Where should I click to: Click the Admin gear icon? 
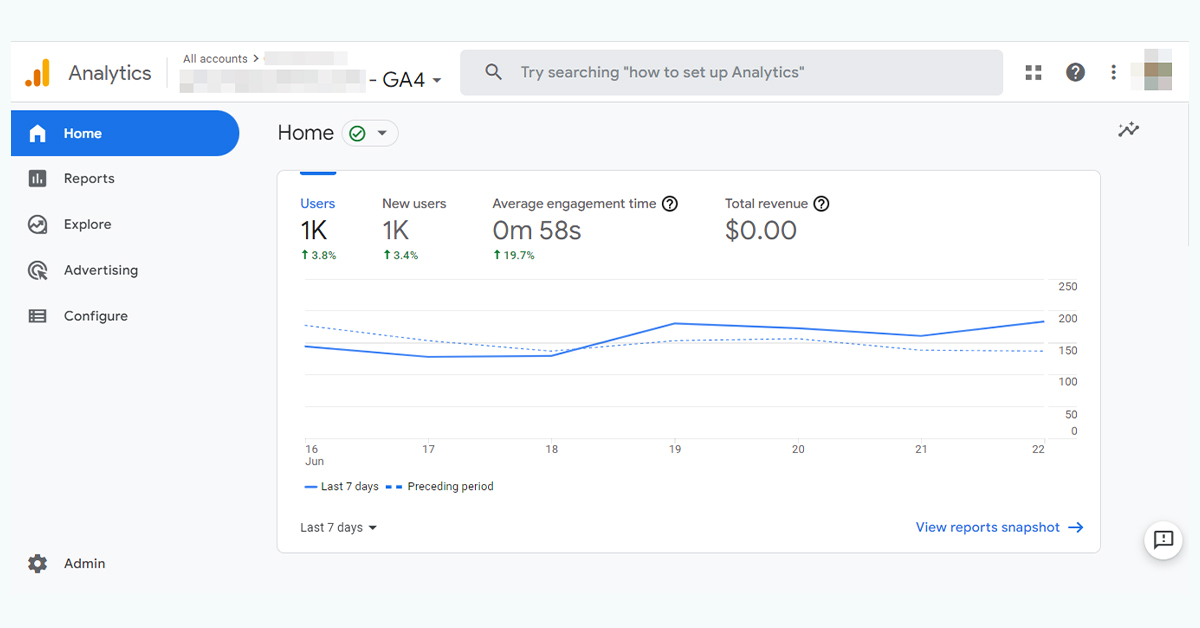click(38, 564)
